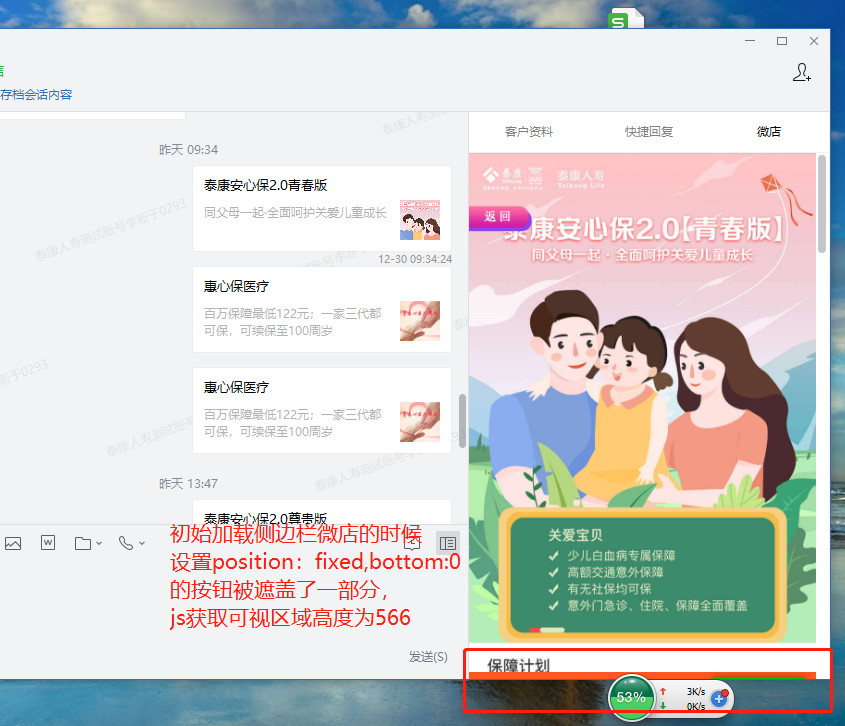Minimize the chat window
The width and height of the screenshot is (845, 726).
coord(750,41)
